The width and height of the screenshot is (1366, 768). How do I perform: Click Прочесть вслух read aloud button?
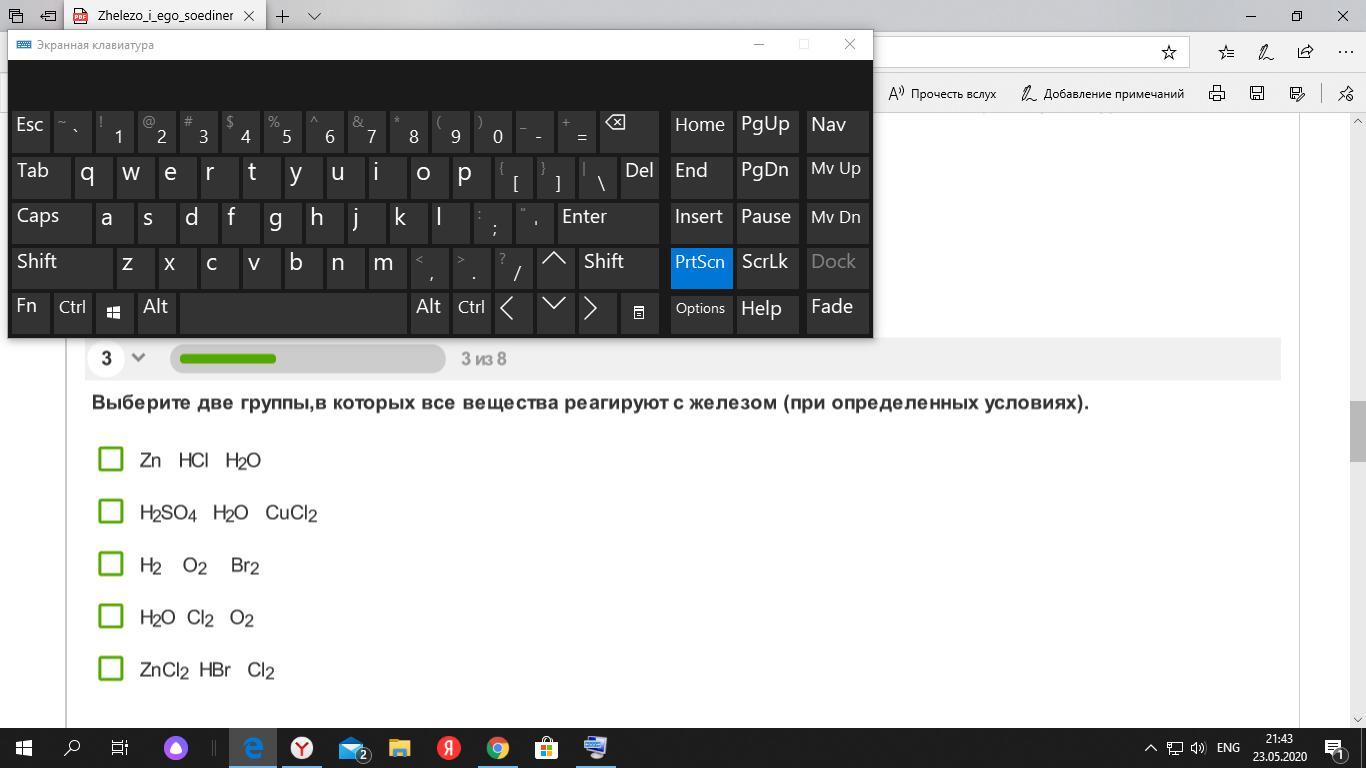942,93
